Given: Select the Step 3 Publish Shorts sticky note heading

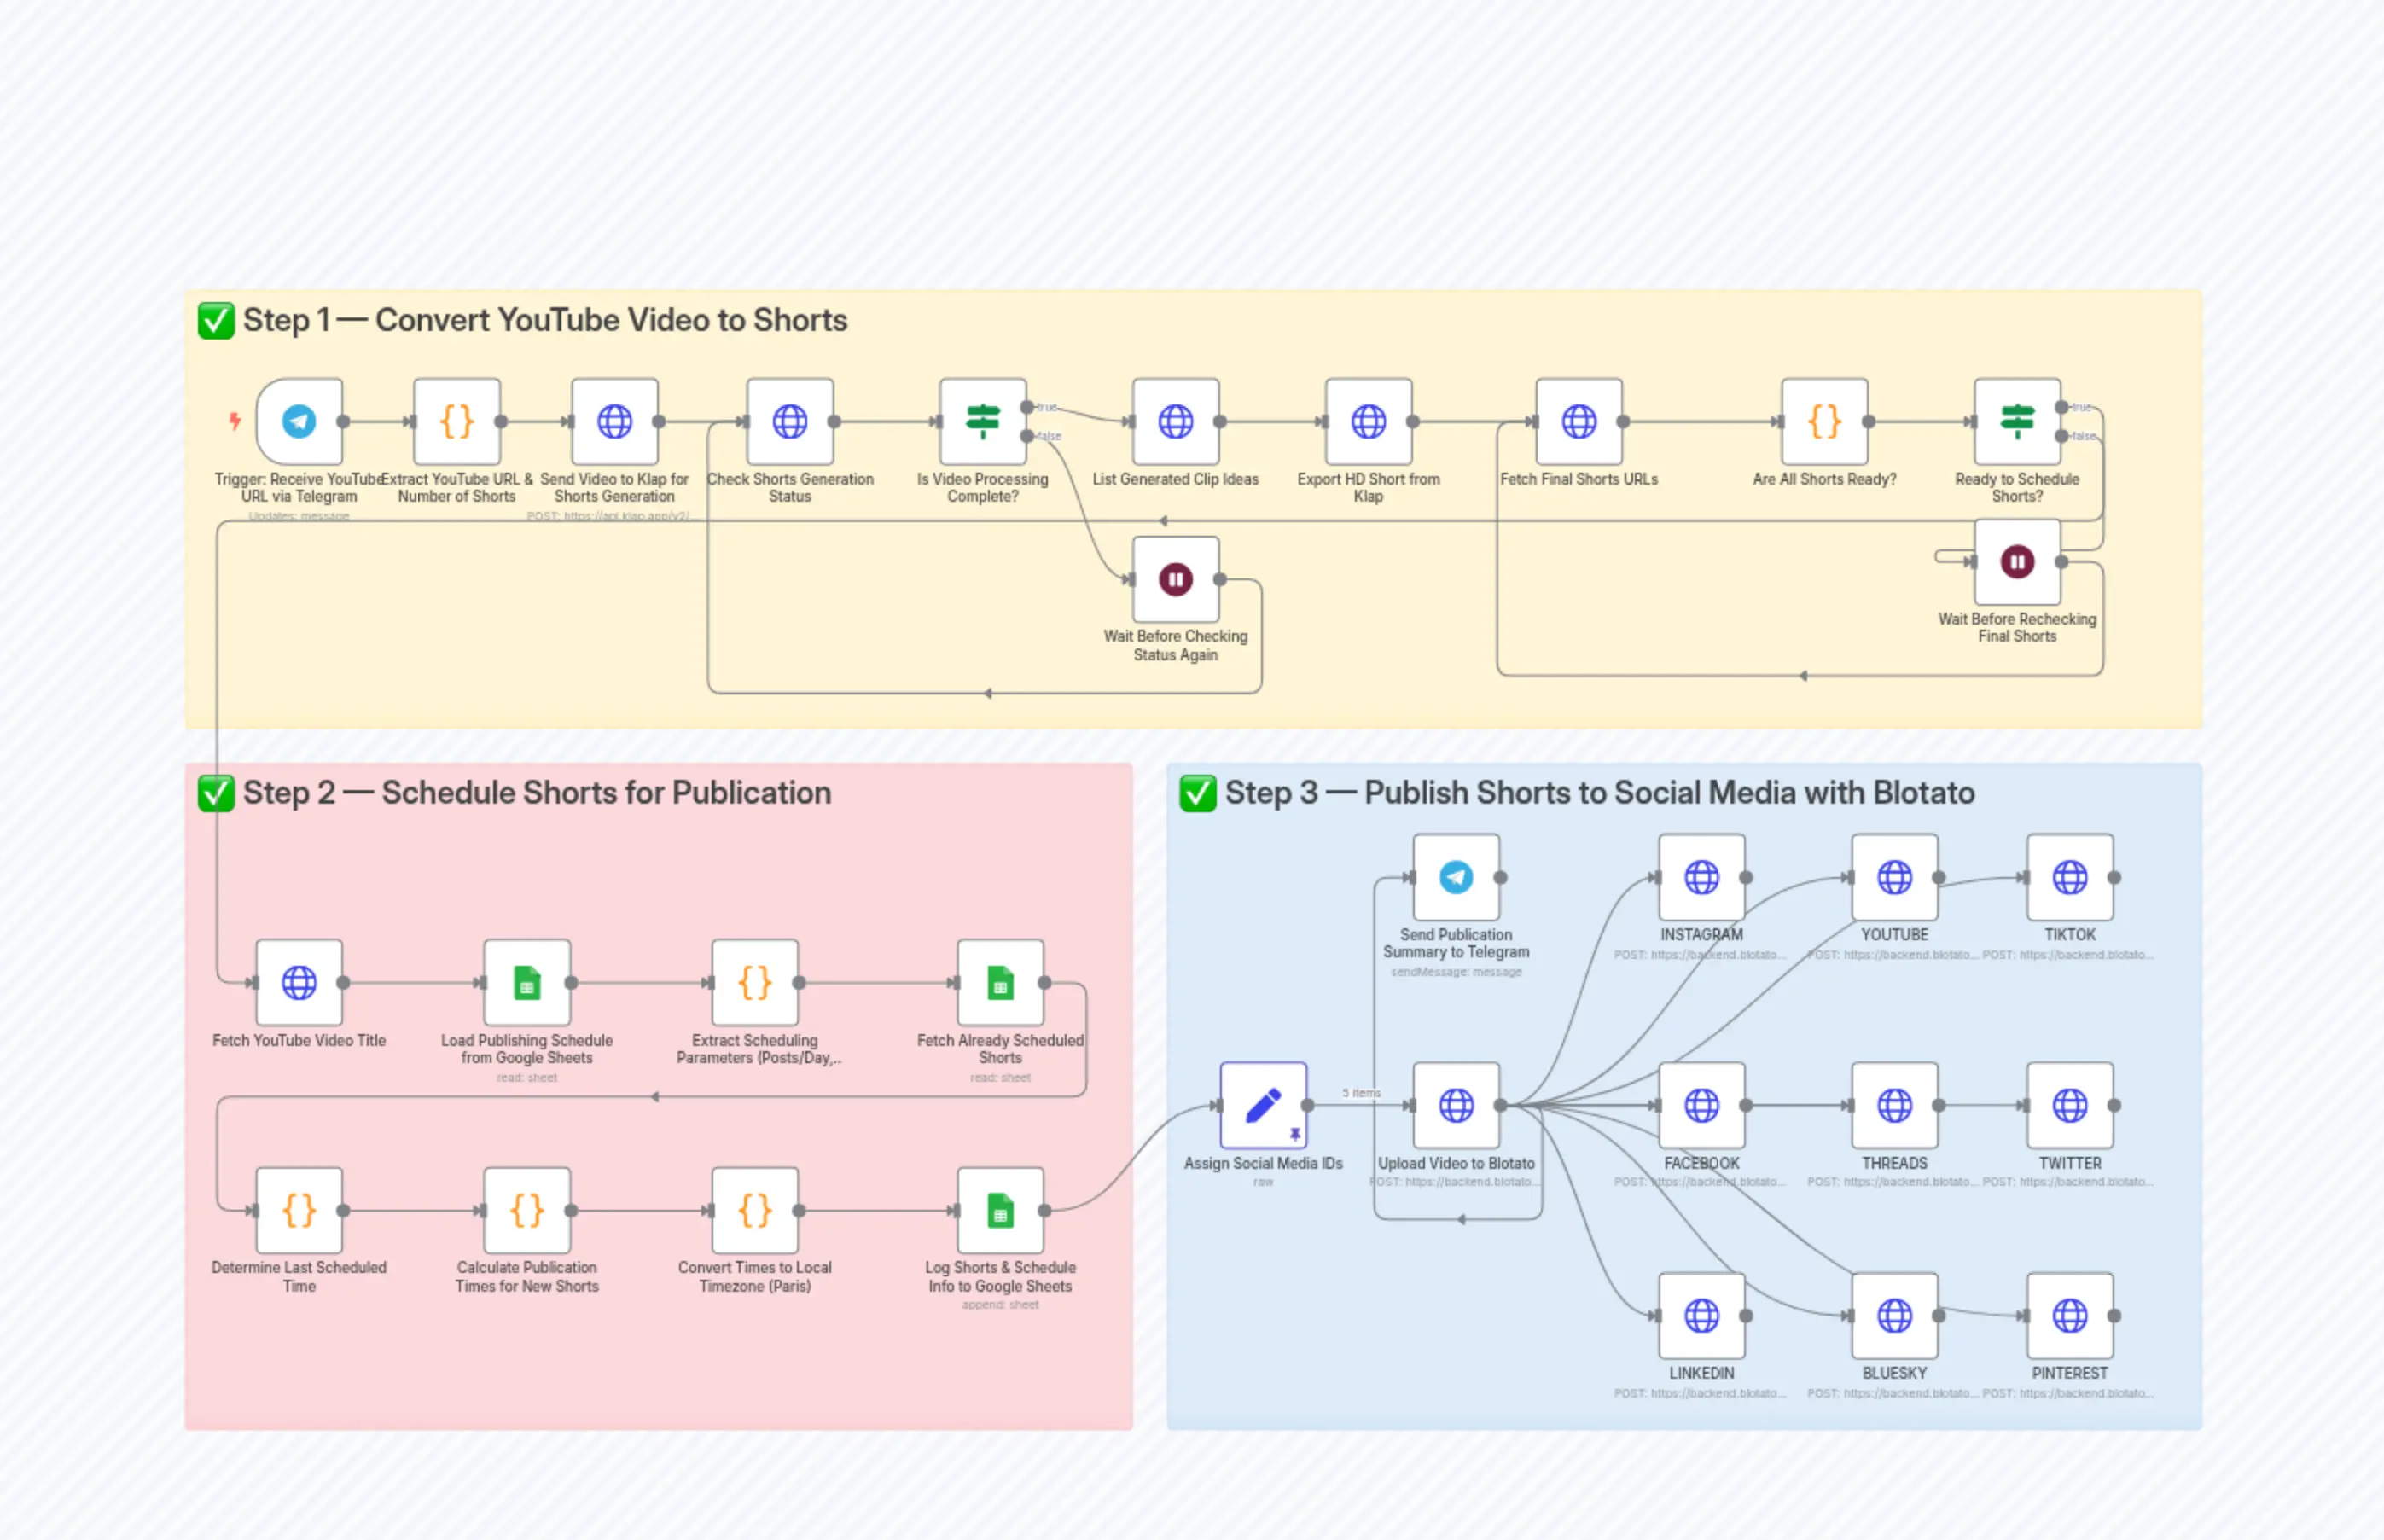Looking at the screenshot, I should [1598, 793].
